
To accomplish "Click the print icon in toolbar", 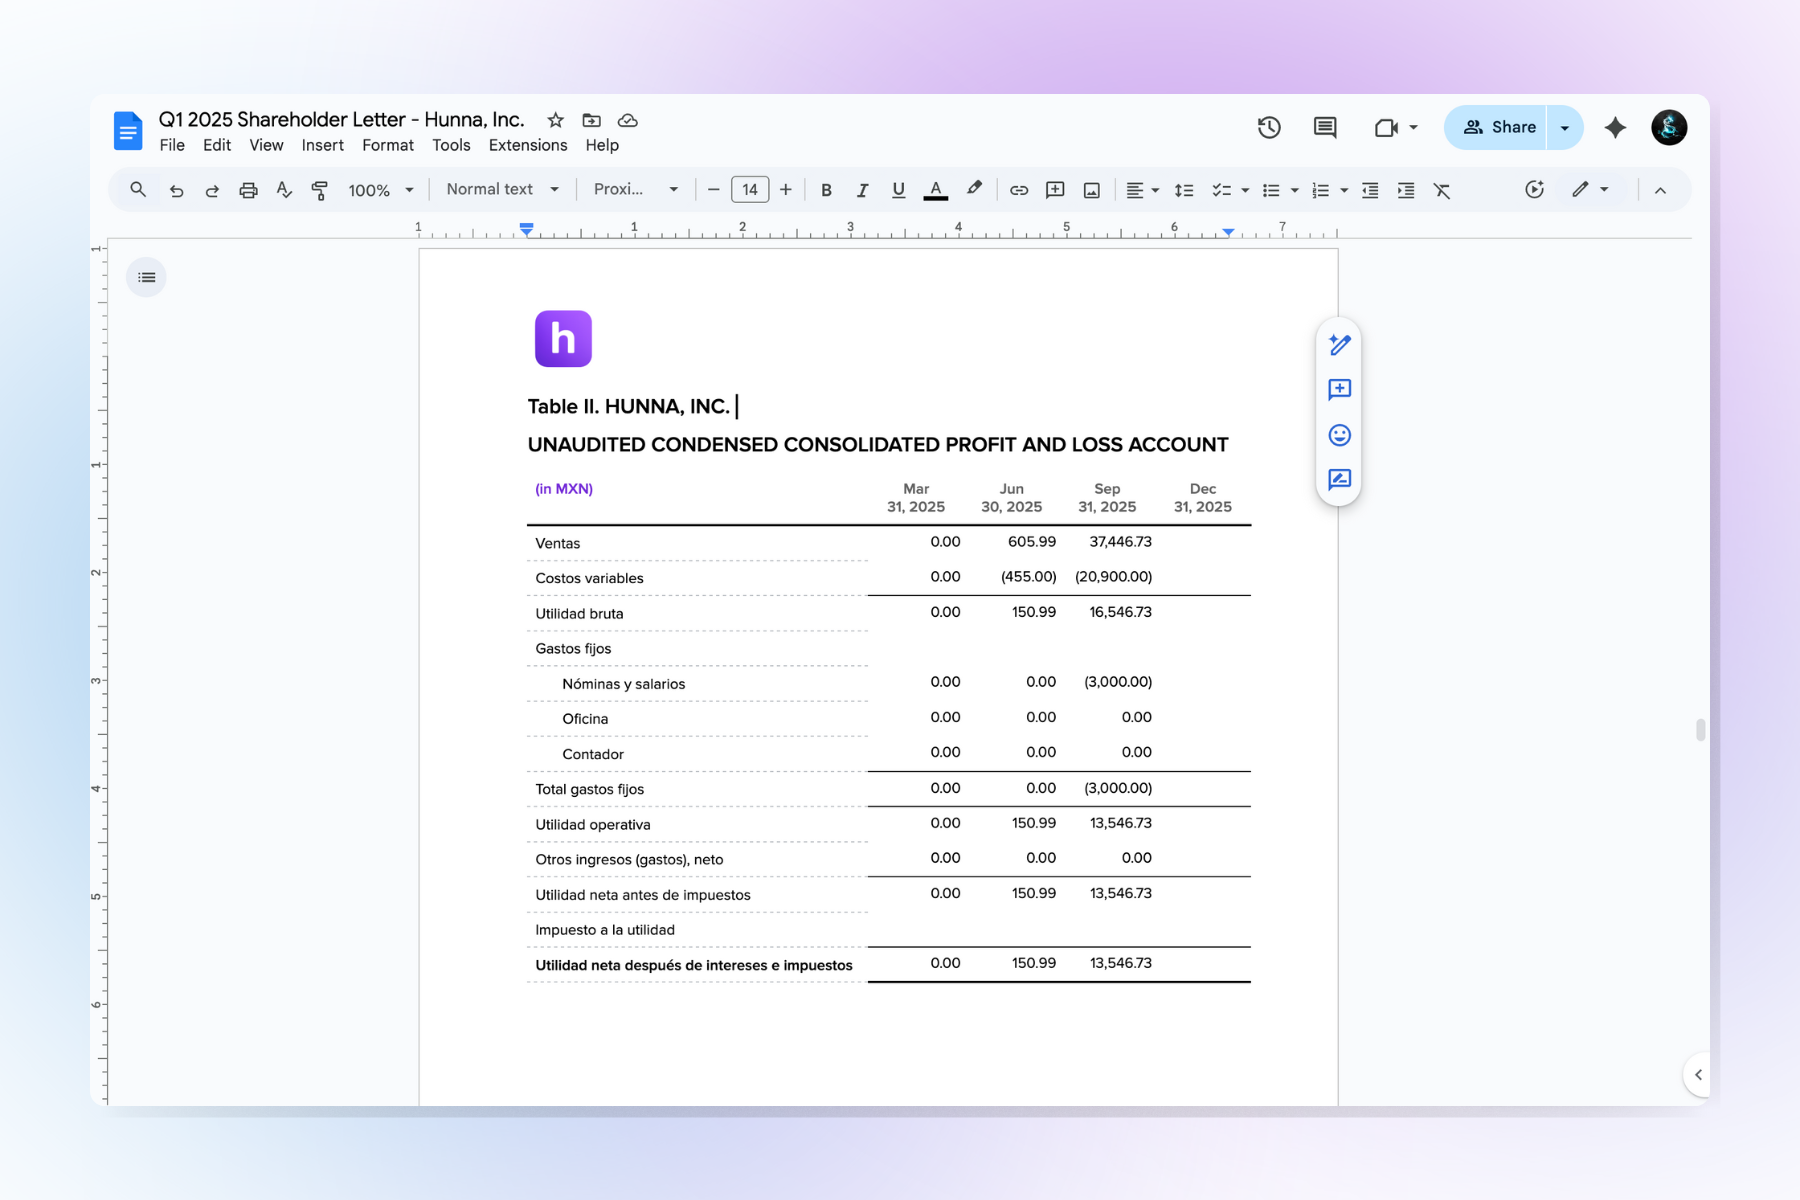I will coord(248,190).
